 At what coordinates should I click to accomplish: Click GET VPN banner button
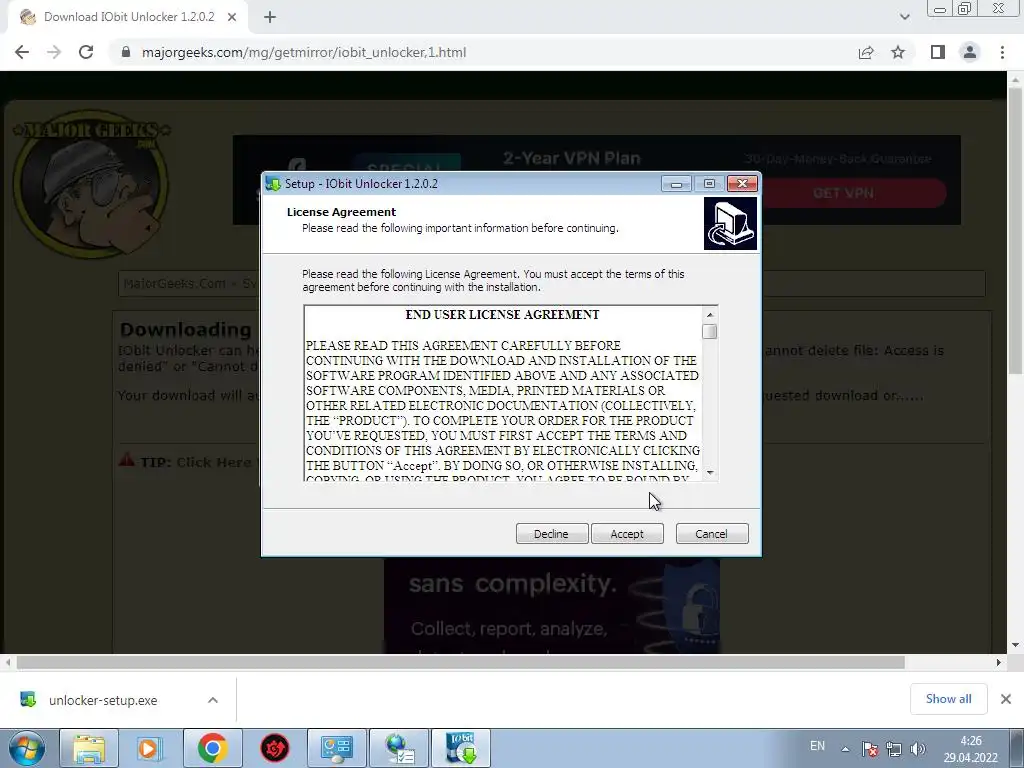(x=844, y=193)
